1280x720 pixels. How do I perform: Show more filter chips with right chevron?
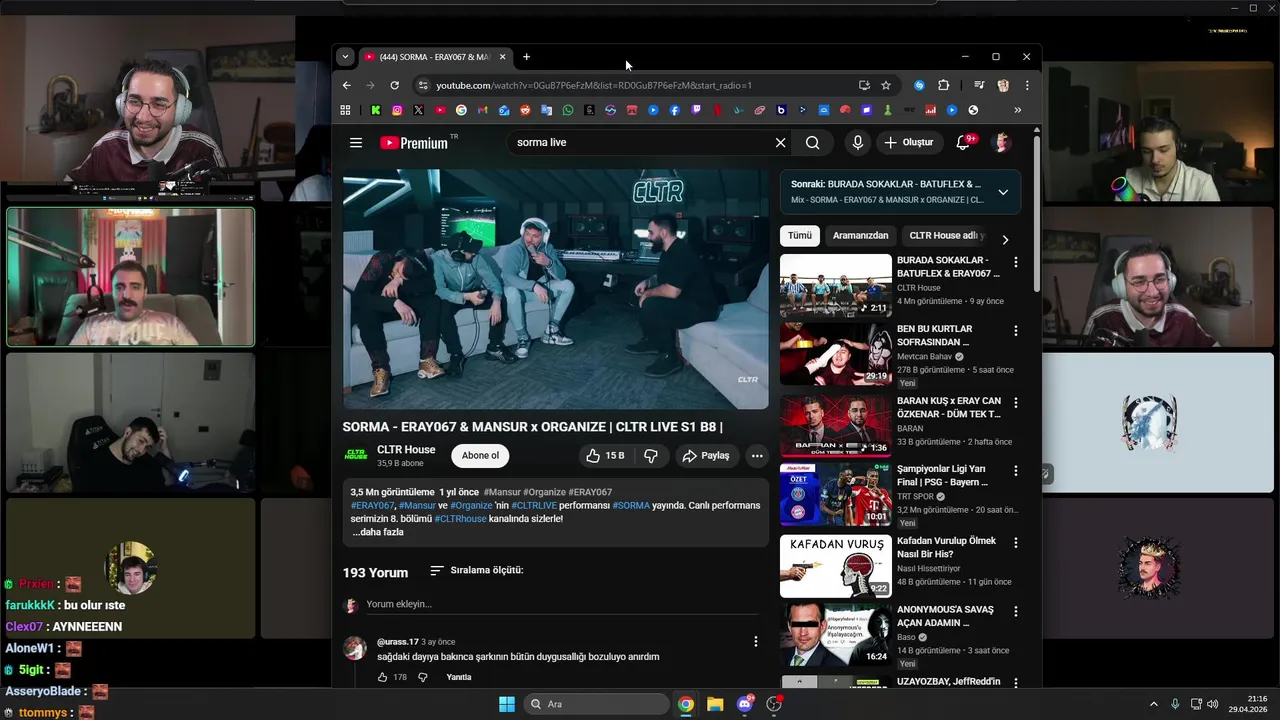point(1005,239)
